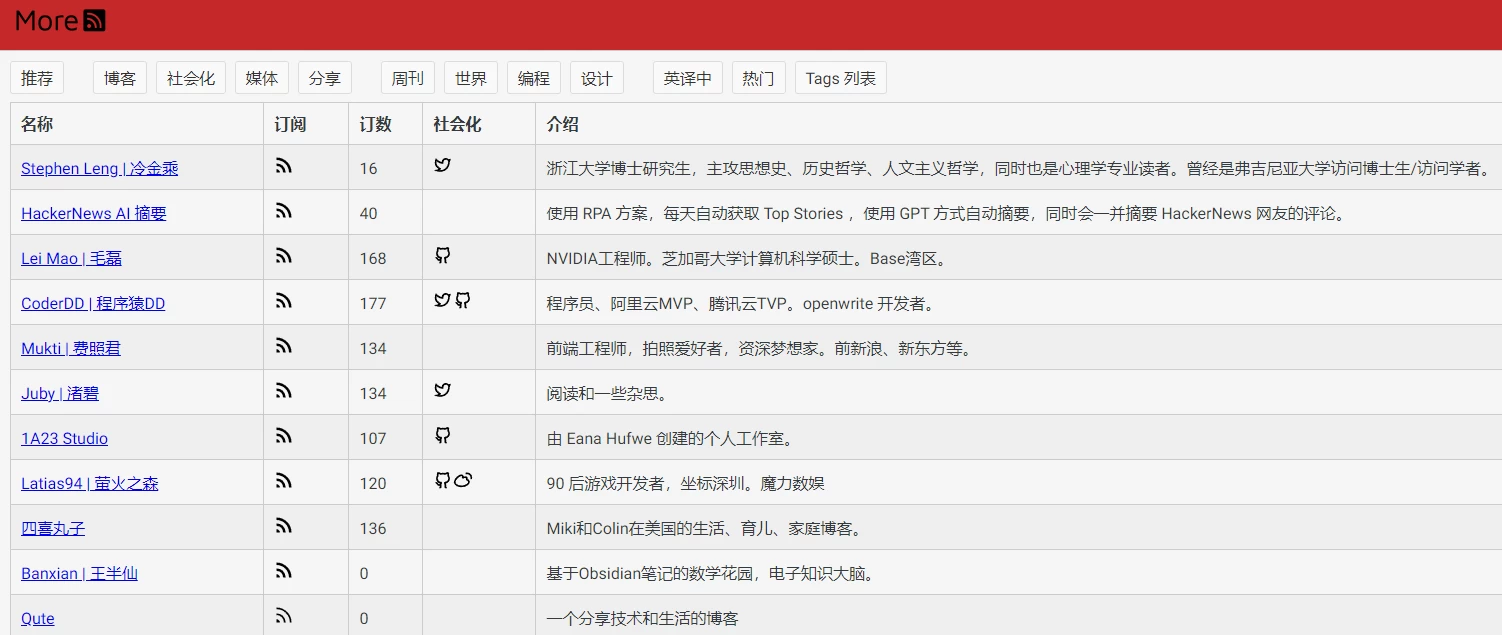Screen dimensions: 1502x635
Task: Open the 周刊 category
Action: (407, 78)
